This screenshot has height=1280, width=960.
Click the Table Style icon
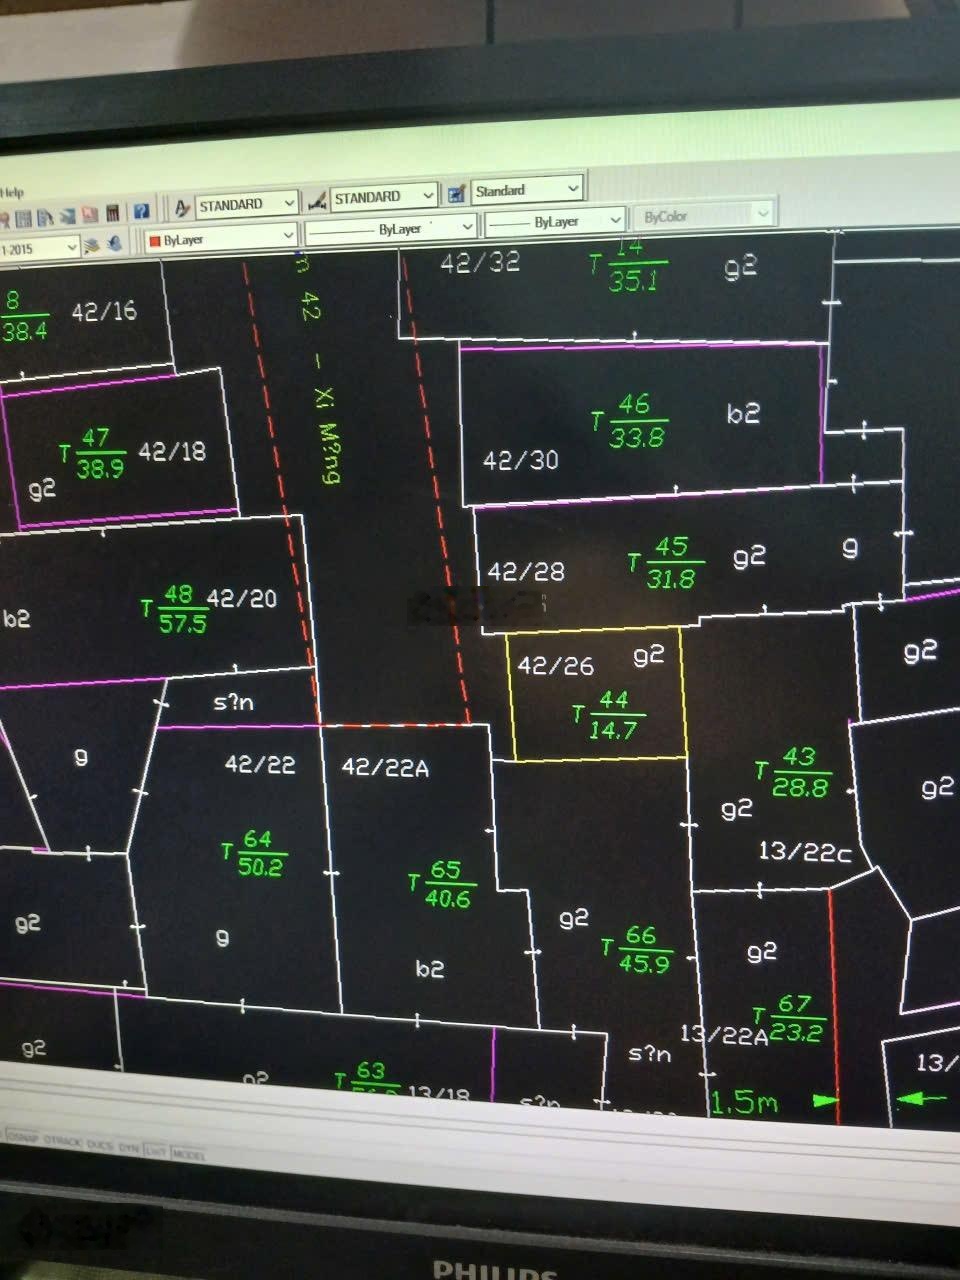(x=456, y=193)
